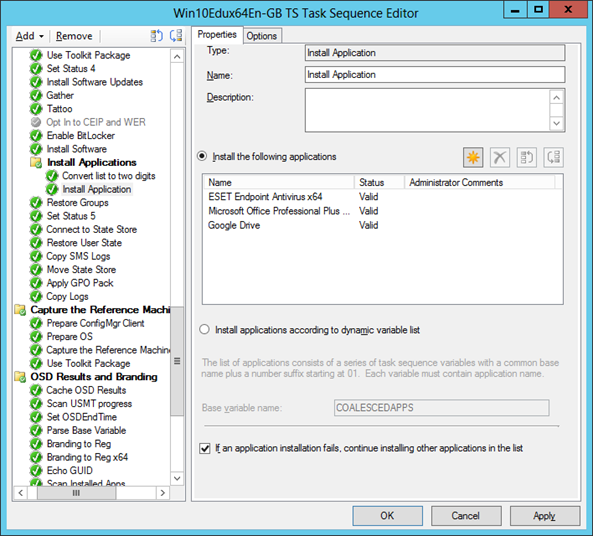Open the Add dropdown menu
This screenshot has height=536, width=593.
[x=29, y=36]
